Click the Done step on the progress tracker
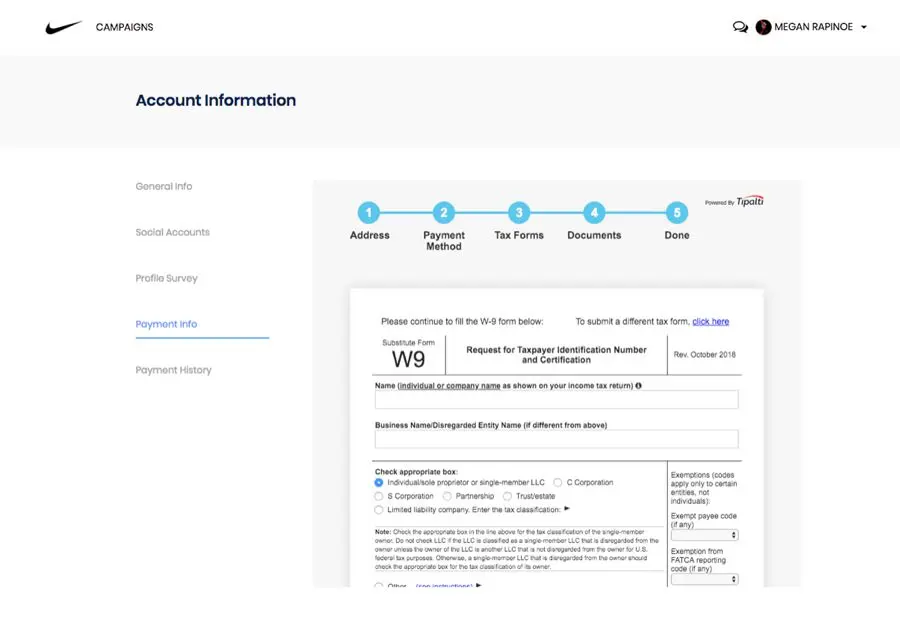 (x=676, y=213)
